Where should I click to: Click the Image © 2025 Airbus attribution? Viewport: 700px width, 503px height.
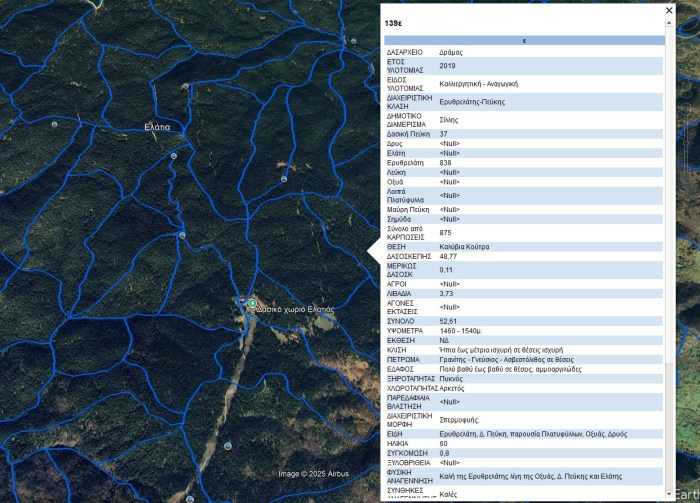pos(313,474)
